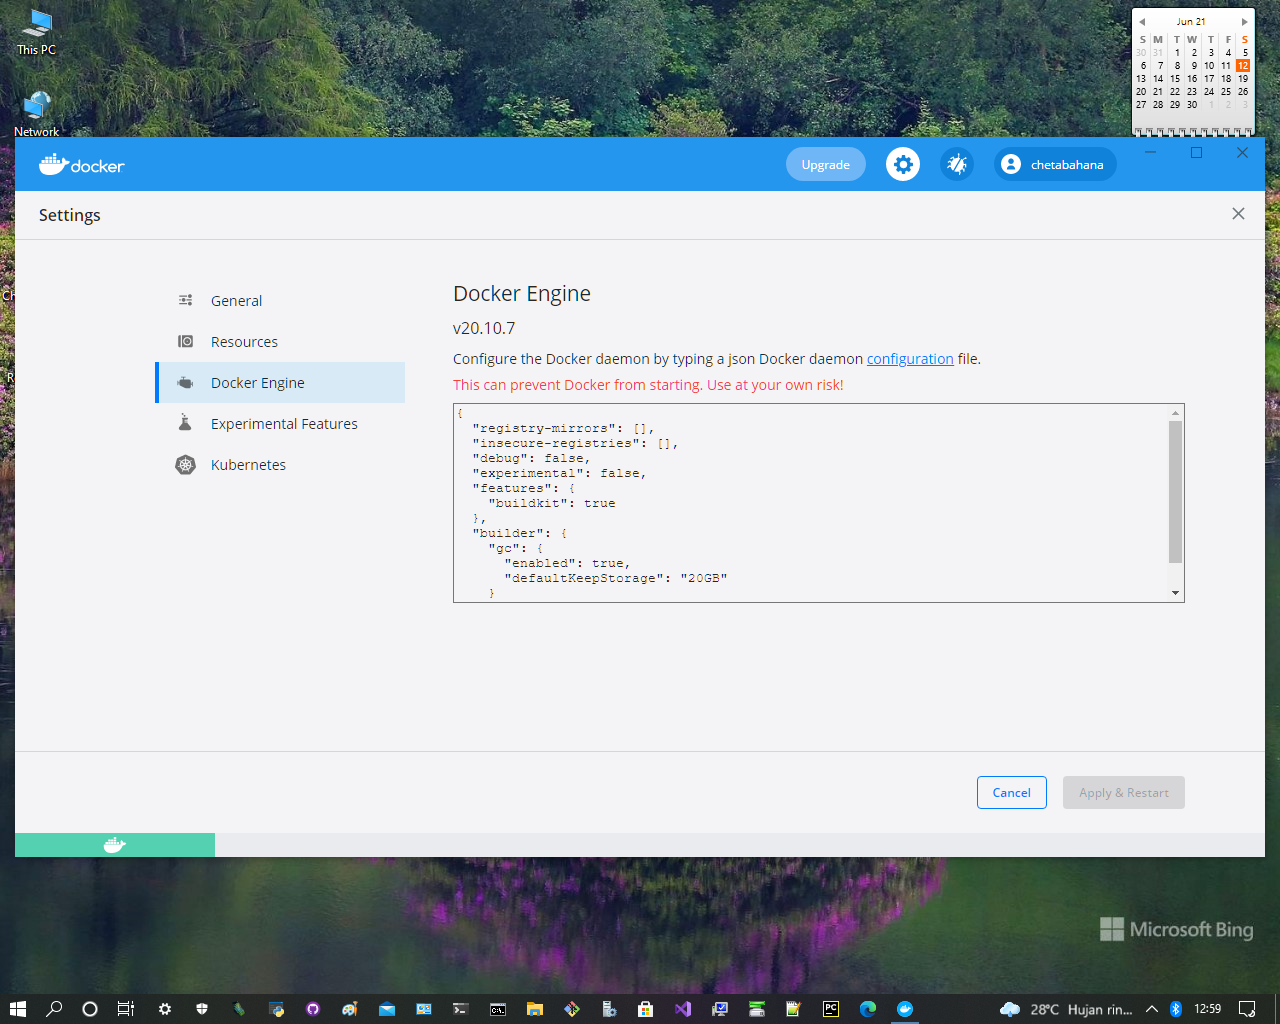This screenshot has height=1024, width=1280.
Task: Go to previous month in calendar widget
Action: pyautogui.click(x=1142, y=21)
